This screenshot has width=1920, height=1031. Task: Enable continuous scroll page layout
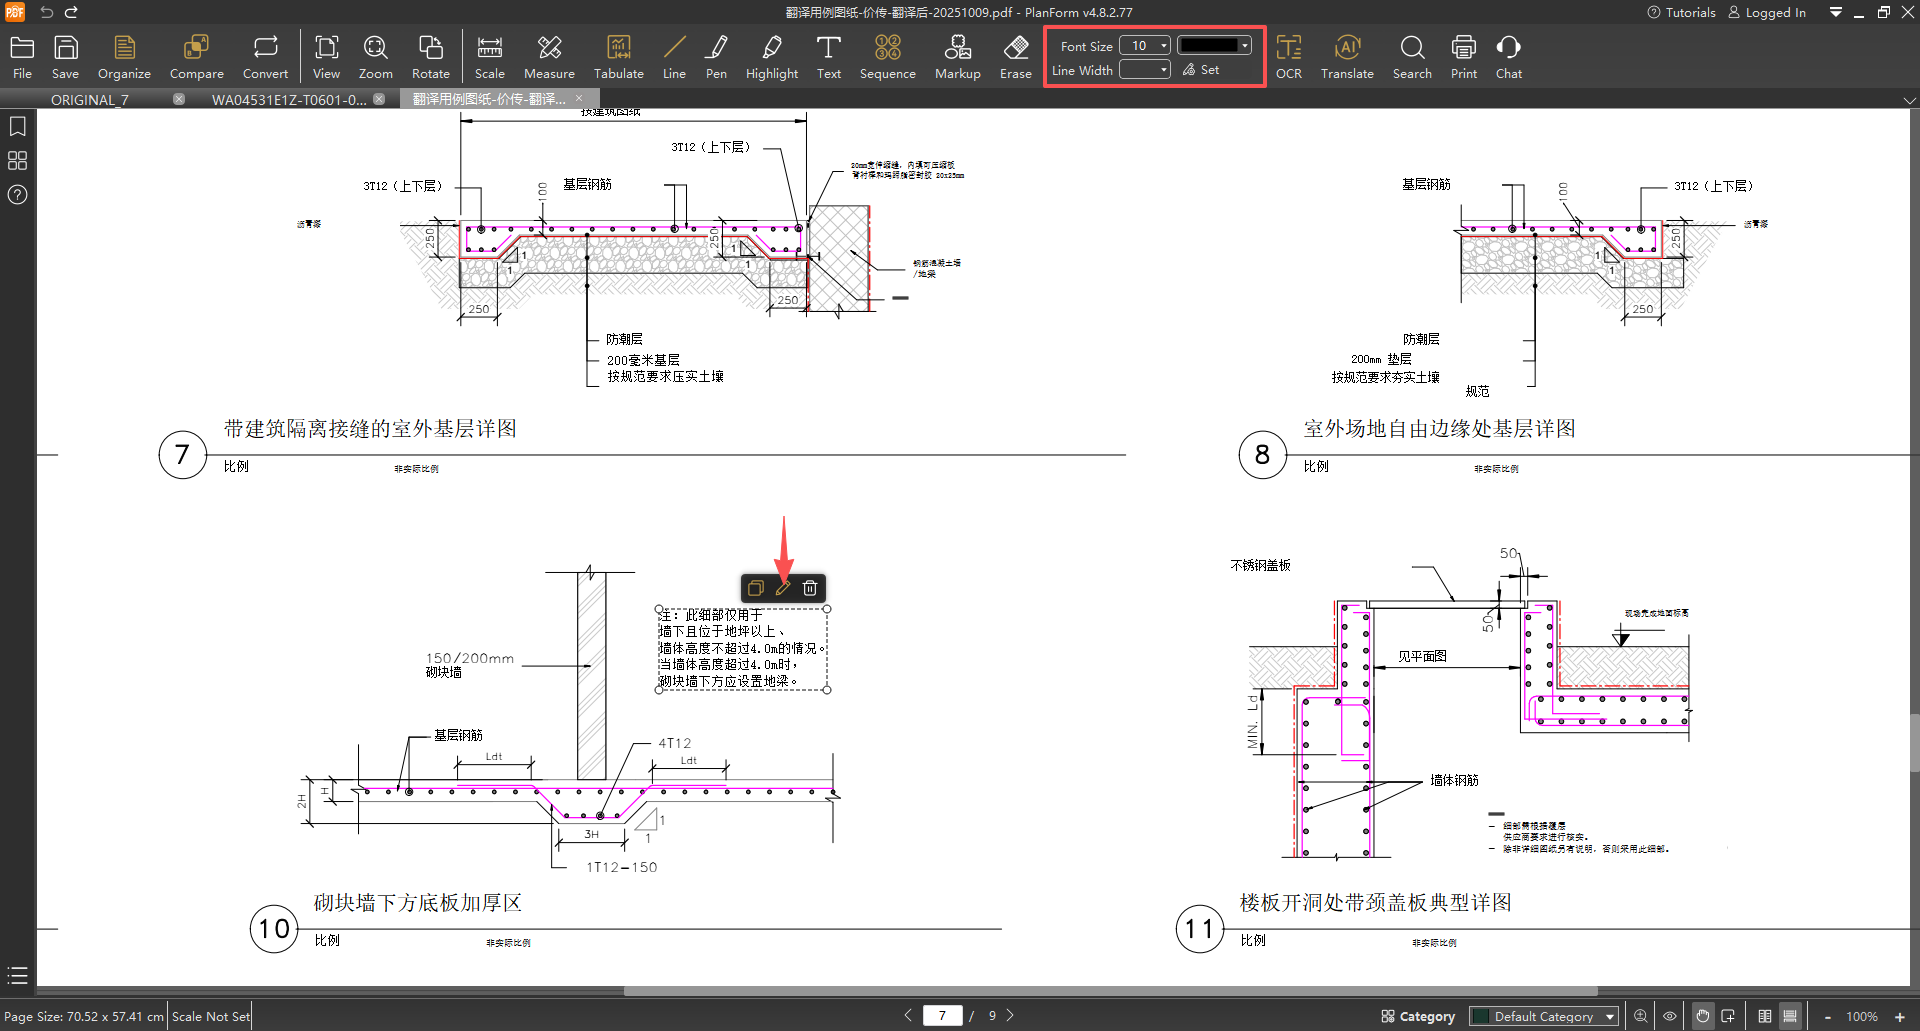pyautogui.click(x=1790, y=1016)
